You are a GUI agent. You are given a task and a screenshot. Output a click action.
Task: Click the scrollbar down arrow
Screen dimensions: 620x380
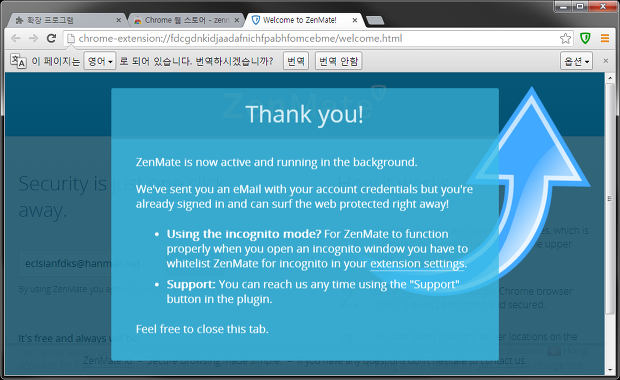click(x=609, y=370)
